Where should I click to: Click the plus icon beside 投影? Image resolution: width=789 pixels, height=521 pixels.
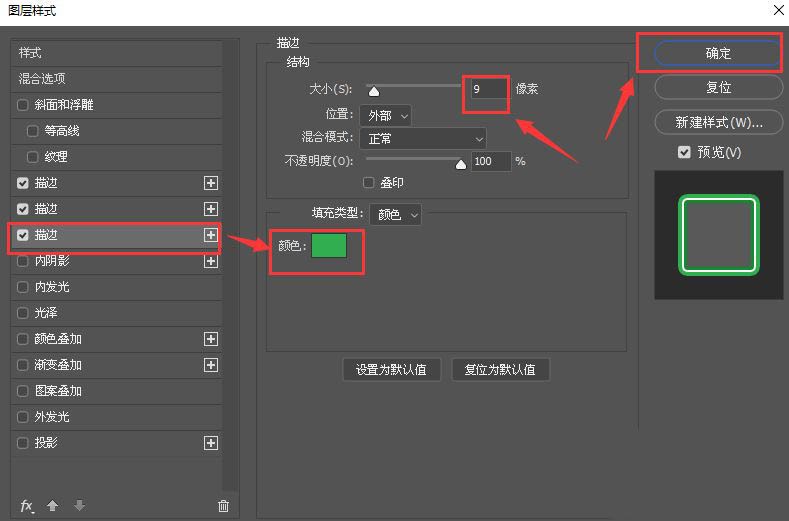[211, 443]
